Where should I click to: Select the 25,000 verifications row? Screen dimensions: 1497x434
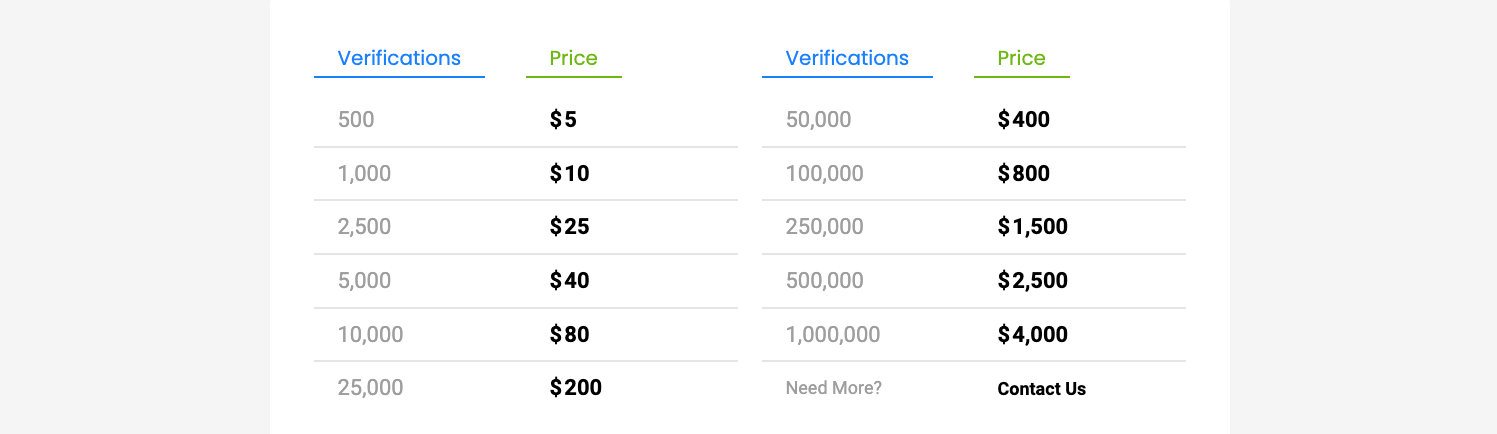pos(370,388)
